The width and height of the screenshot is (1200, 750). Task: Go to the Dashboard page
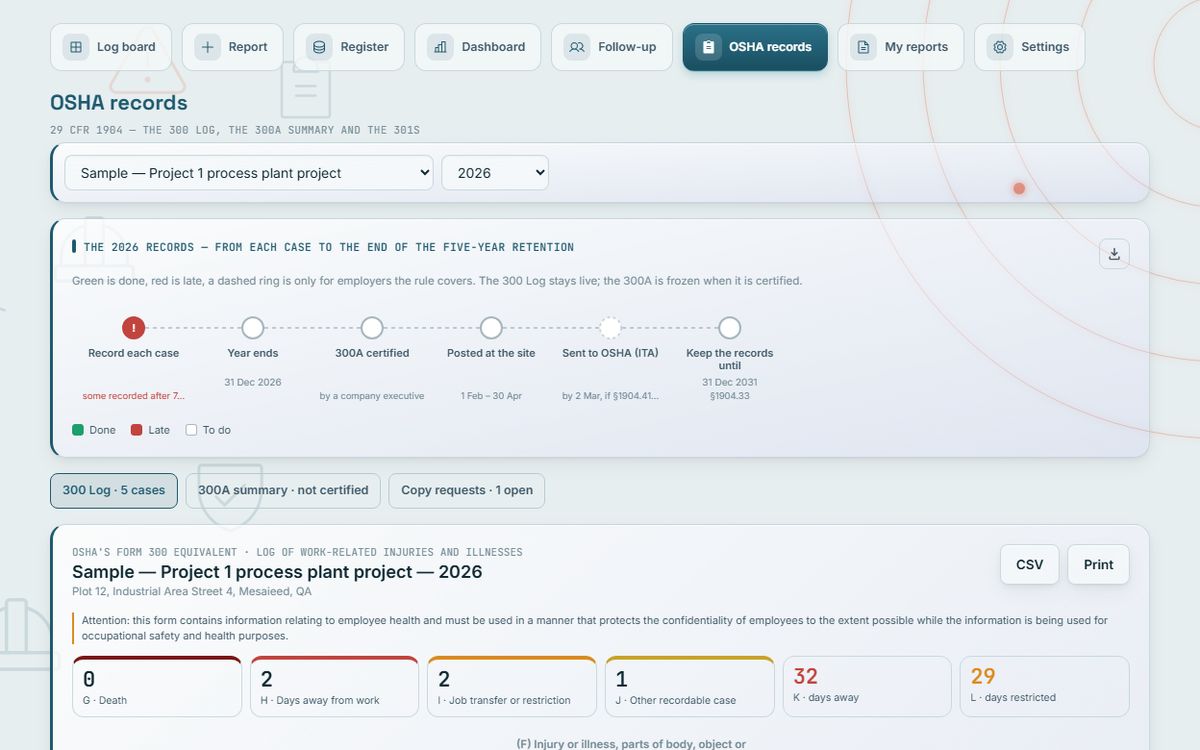click(478, 47)
